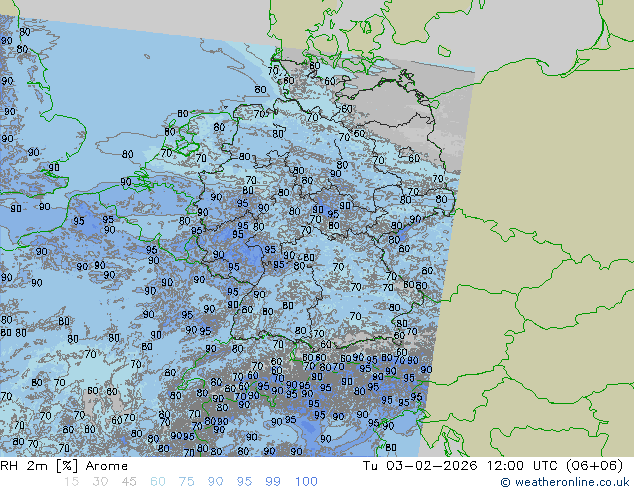Click the legend value 95
The height and width of the screenshot is (490, 634).
click(244, 482)
